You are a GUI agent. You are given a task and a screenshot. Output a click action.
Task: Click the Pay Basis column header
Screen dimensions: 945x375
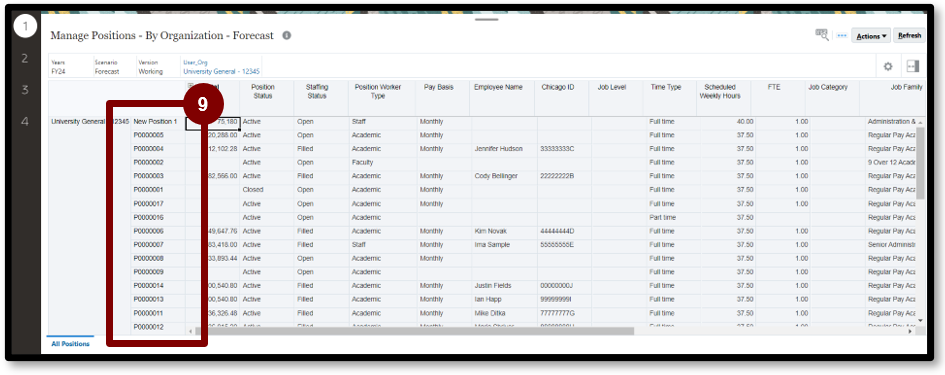coord(438,87)
